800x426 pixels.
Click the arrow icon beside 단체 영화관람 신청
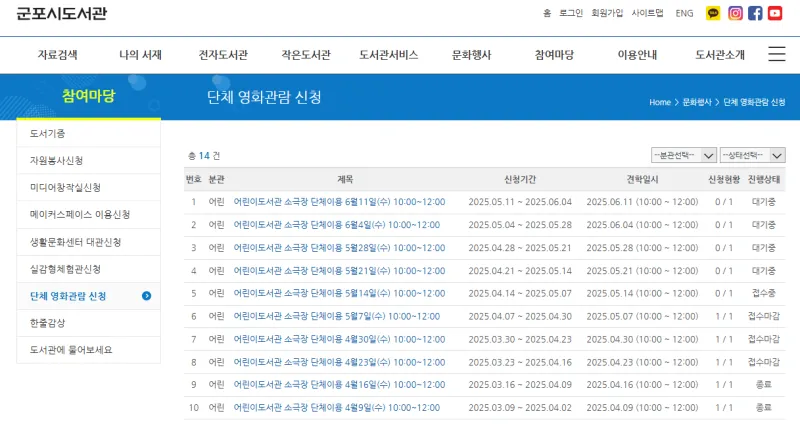(x=147, y=296)
